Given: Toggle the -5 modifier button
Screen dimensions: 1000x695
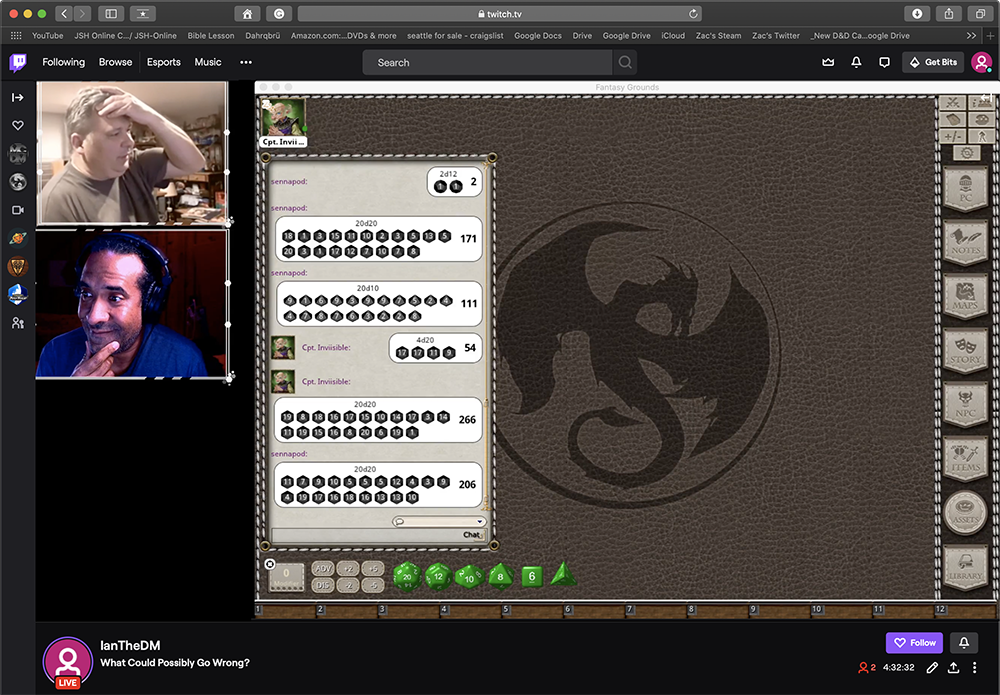Looking at the screenshot, I should [x=373, y=585].
